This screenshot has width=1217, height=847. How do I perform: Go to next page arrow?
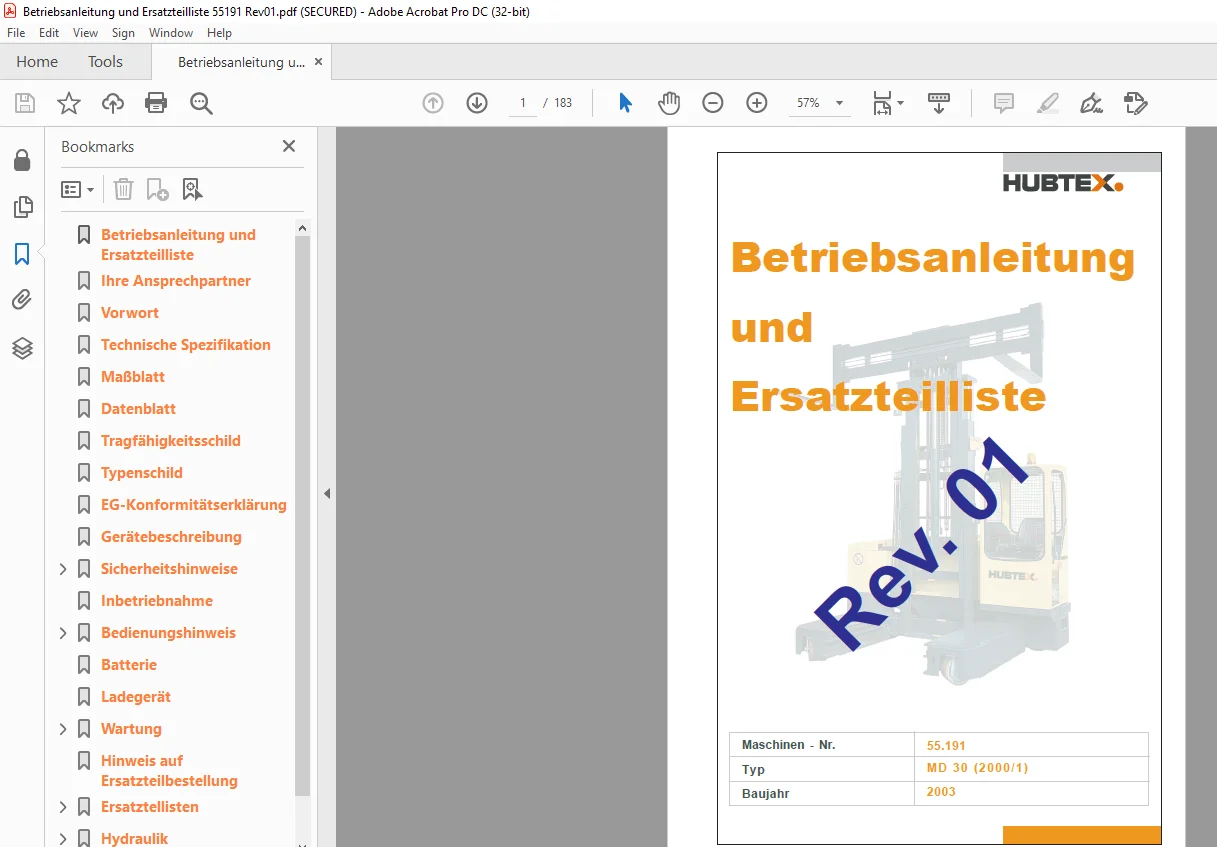click(x=477, y=103)
